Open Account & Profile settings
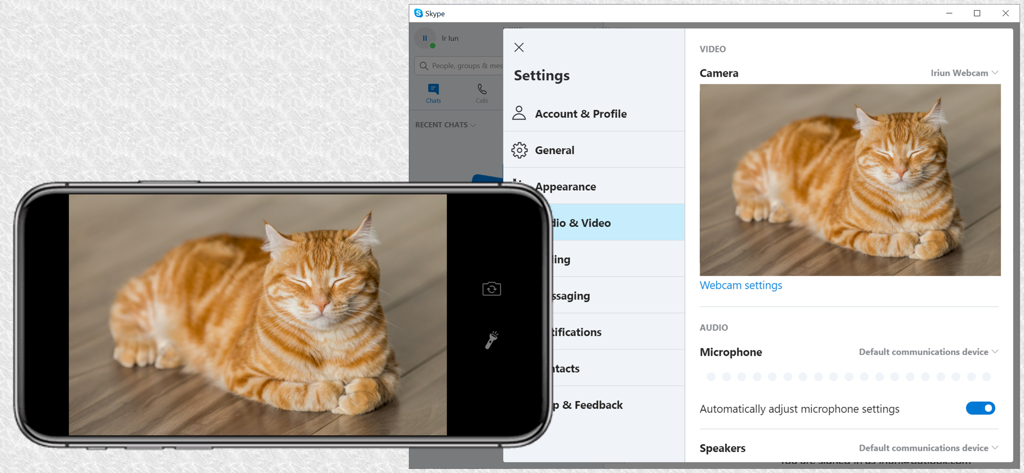The image size is (1024, 473). (x=594, y=114)
